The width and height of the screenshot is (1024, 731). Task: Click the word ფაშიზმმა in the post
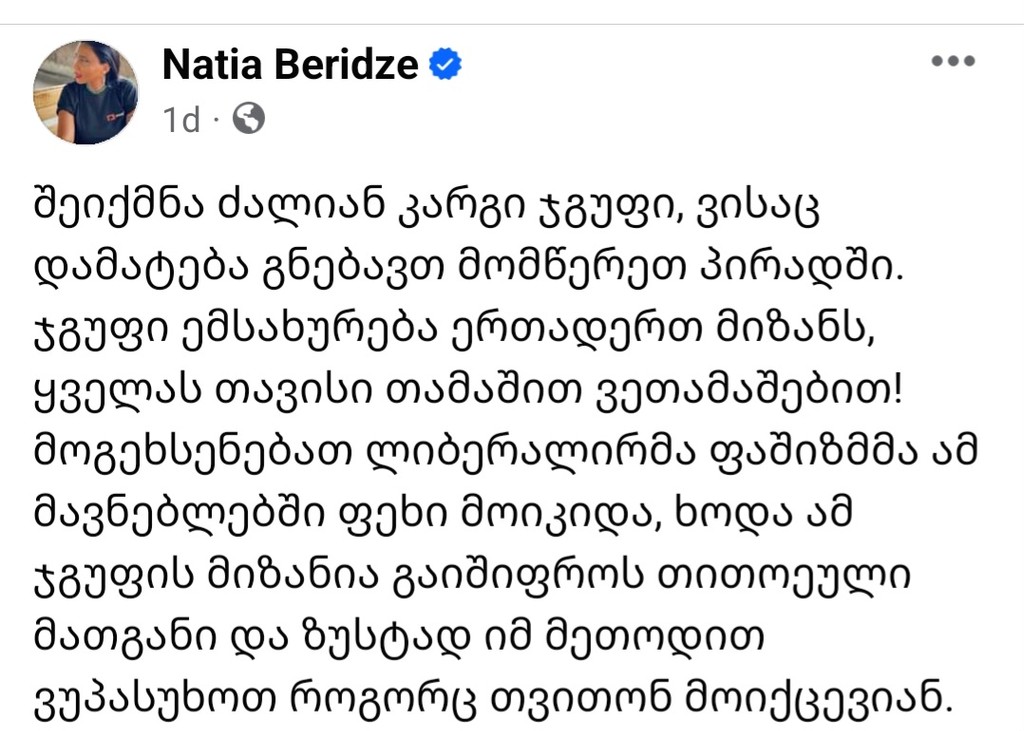[x=814, y=451]
